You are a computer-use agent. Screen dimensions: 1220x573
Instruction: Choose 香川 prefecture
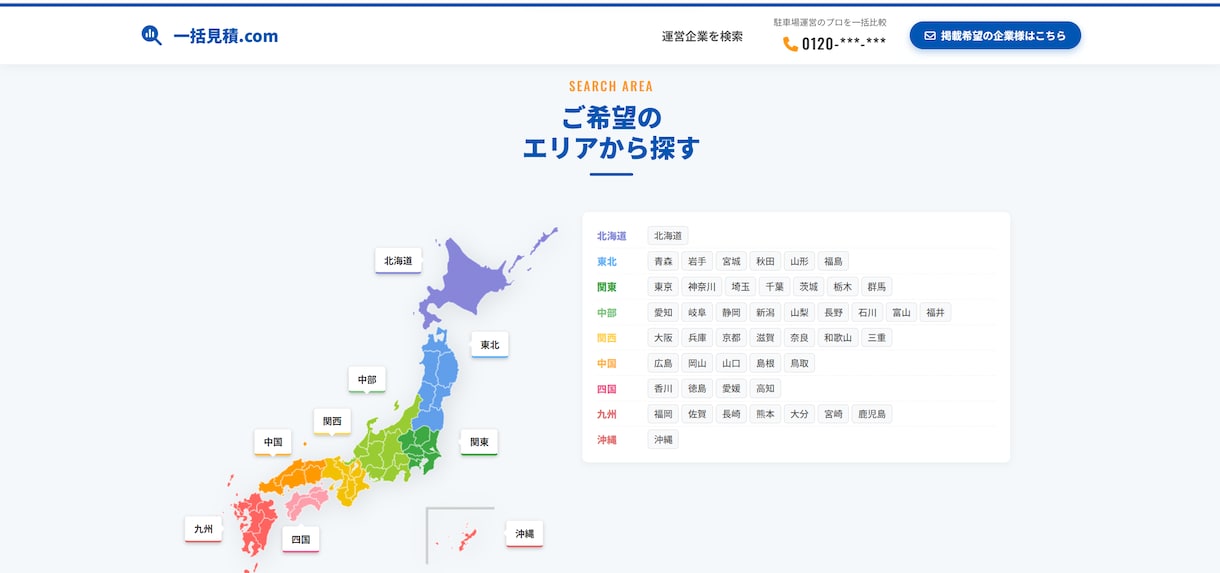(663, 388)
